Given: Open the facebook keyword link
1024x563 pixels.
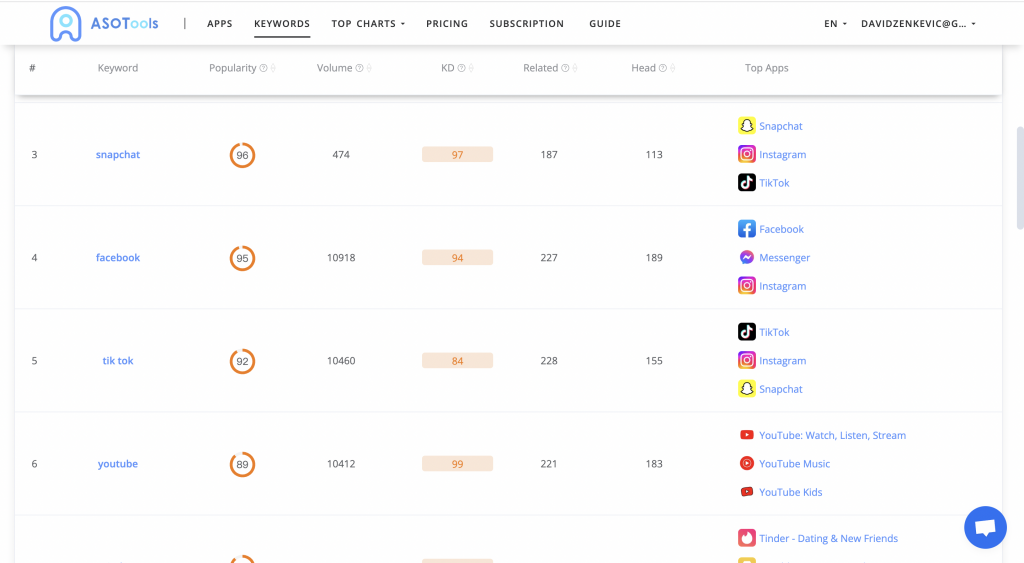Looking at the screenshot, I should coord(118,257).
